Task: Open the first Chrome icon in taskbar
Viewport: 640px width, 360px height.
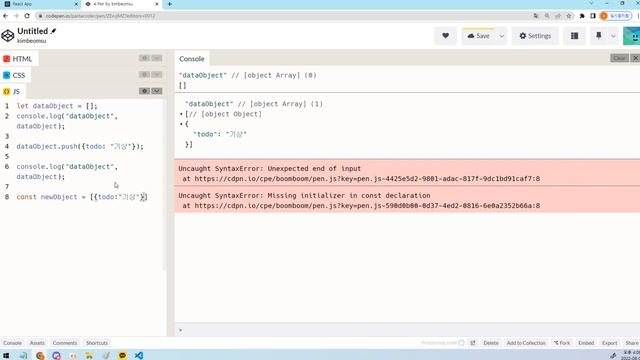Action: (x=40, y=356)
